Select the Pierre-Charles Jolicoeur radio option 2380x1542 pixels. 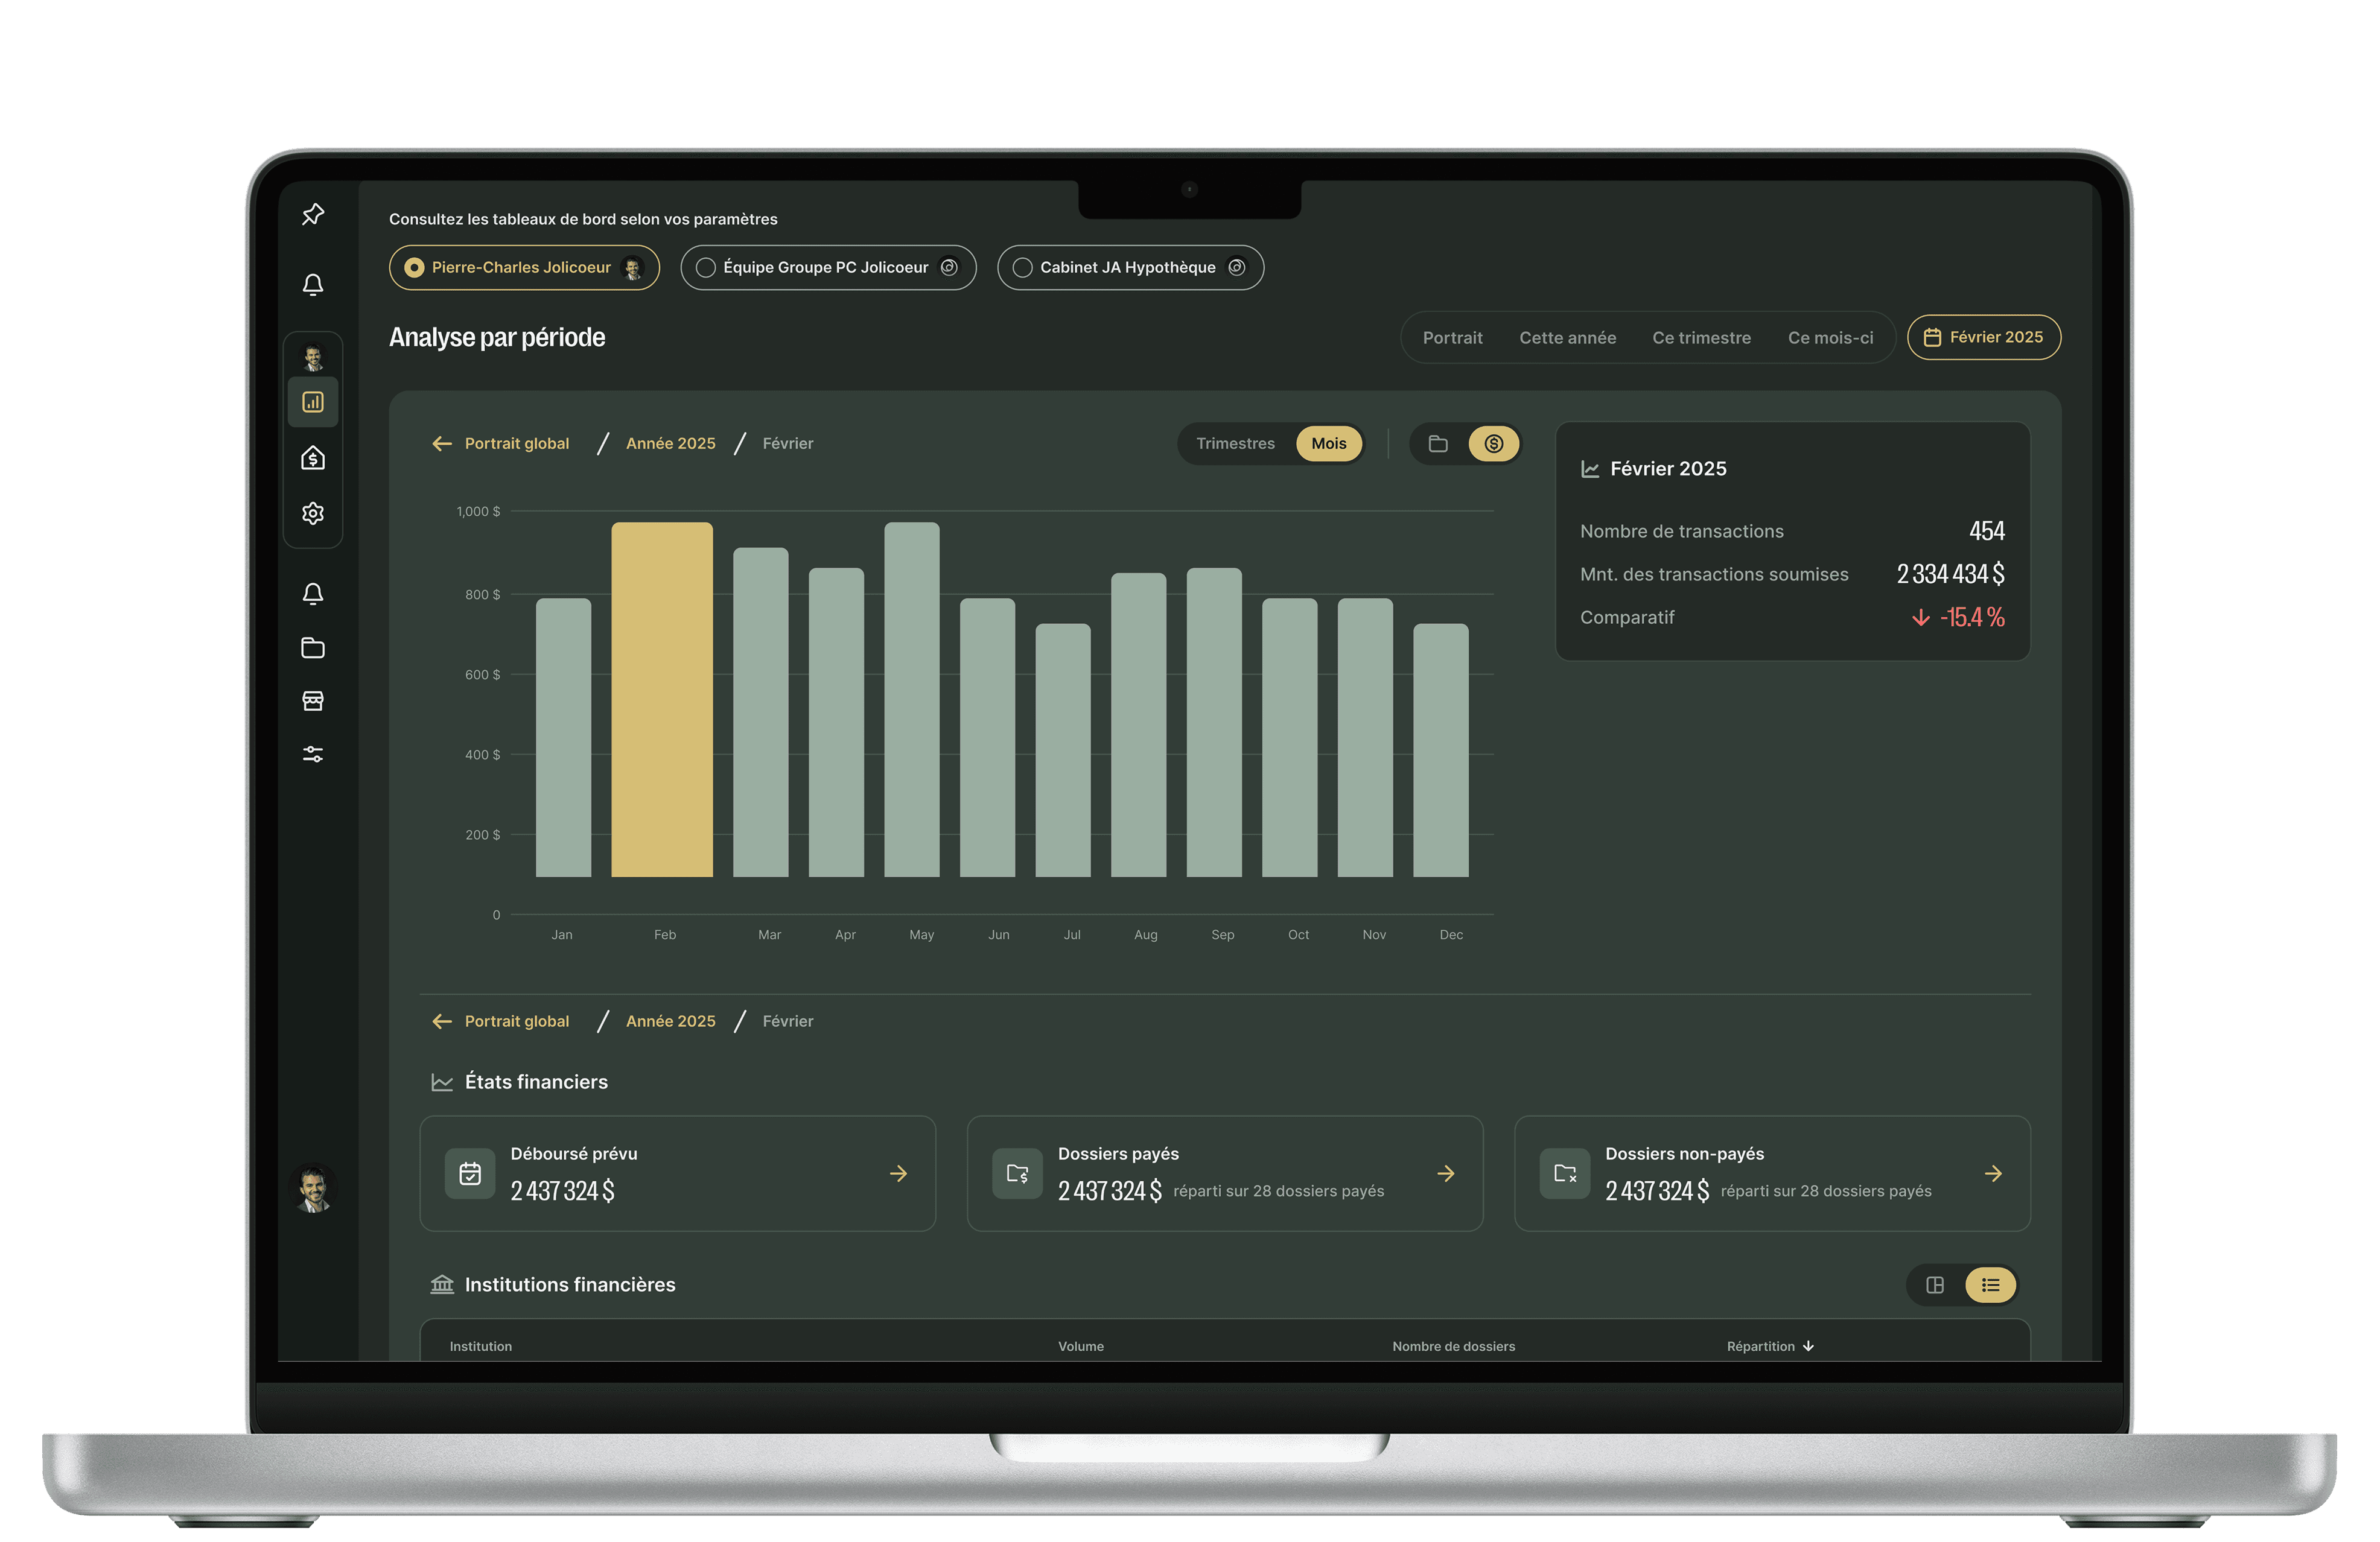414,268
